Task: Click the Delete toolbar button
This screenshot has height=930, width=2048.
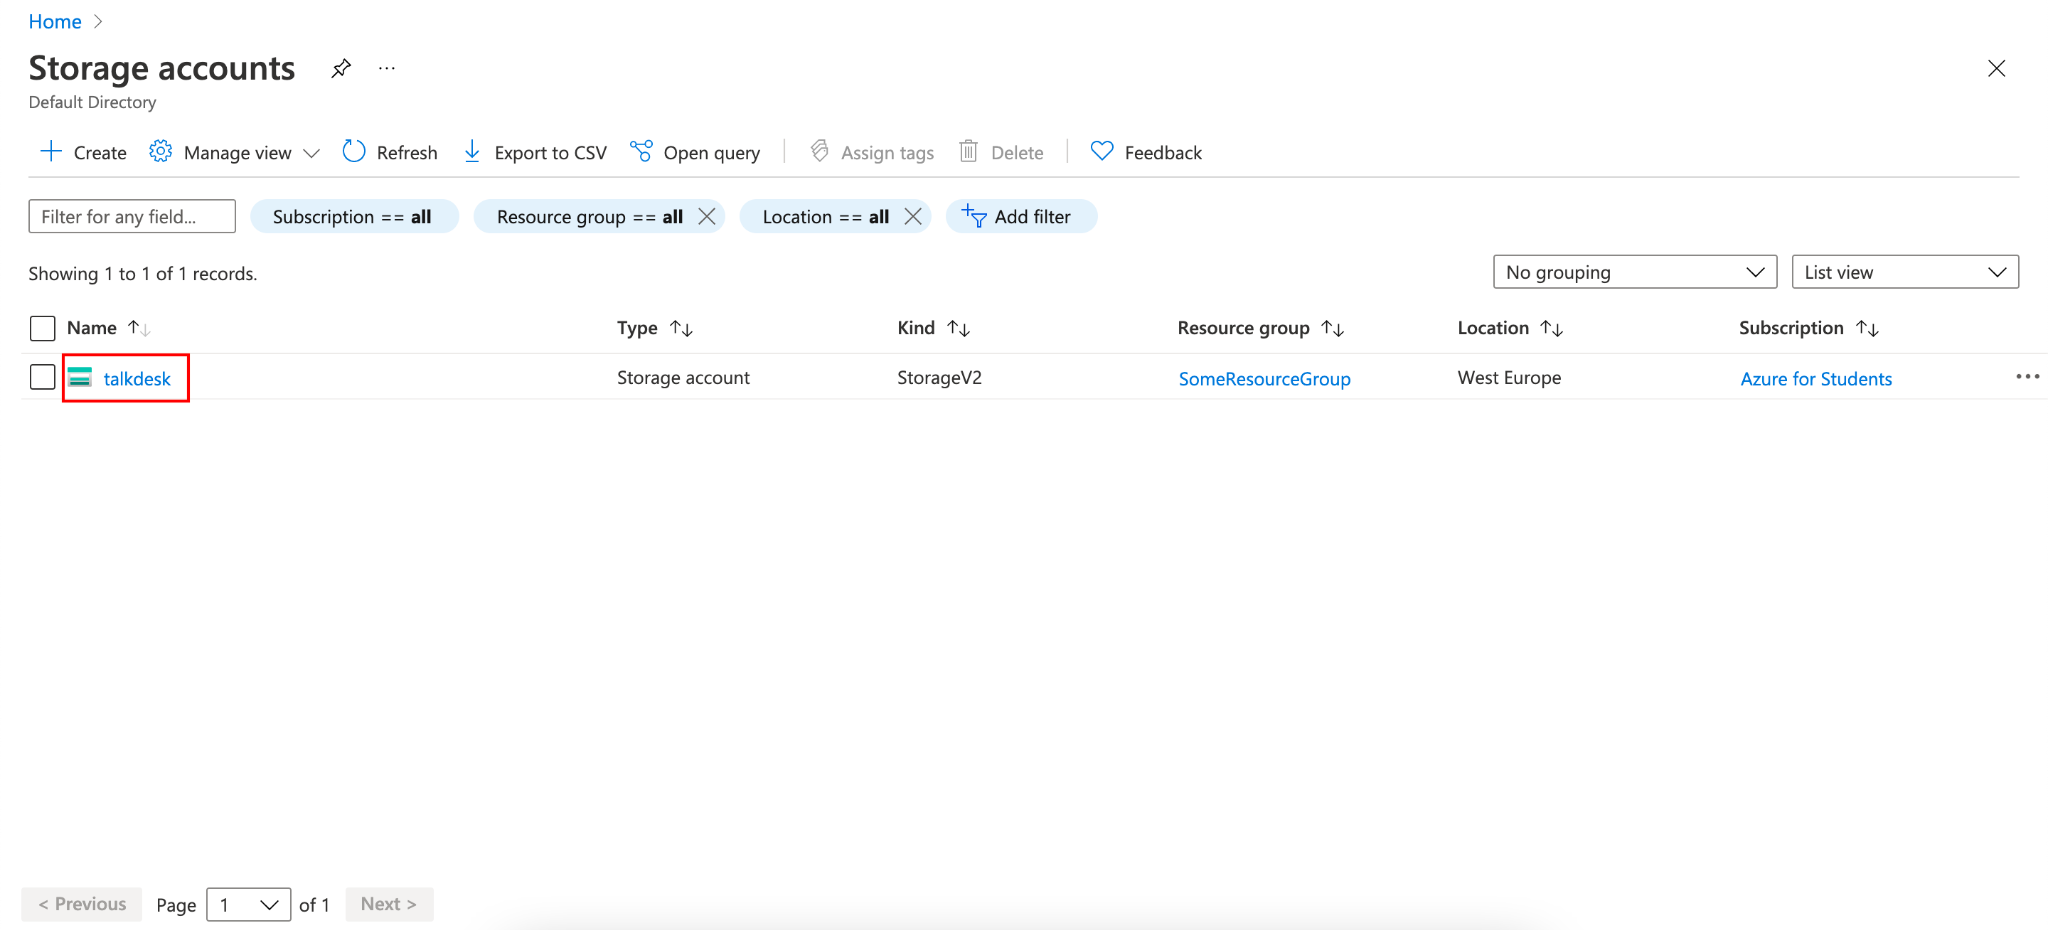Action: (1001, 152)
